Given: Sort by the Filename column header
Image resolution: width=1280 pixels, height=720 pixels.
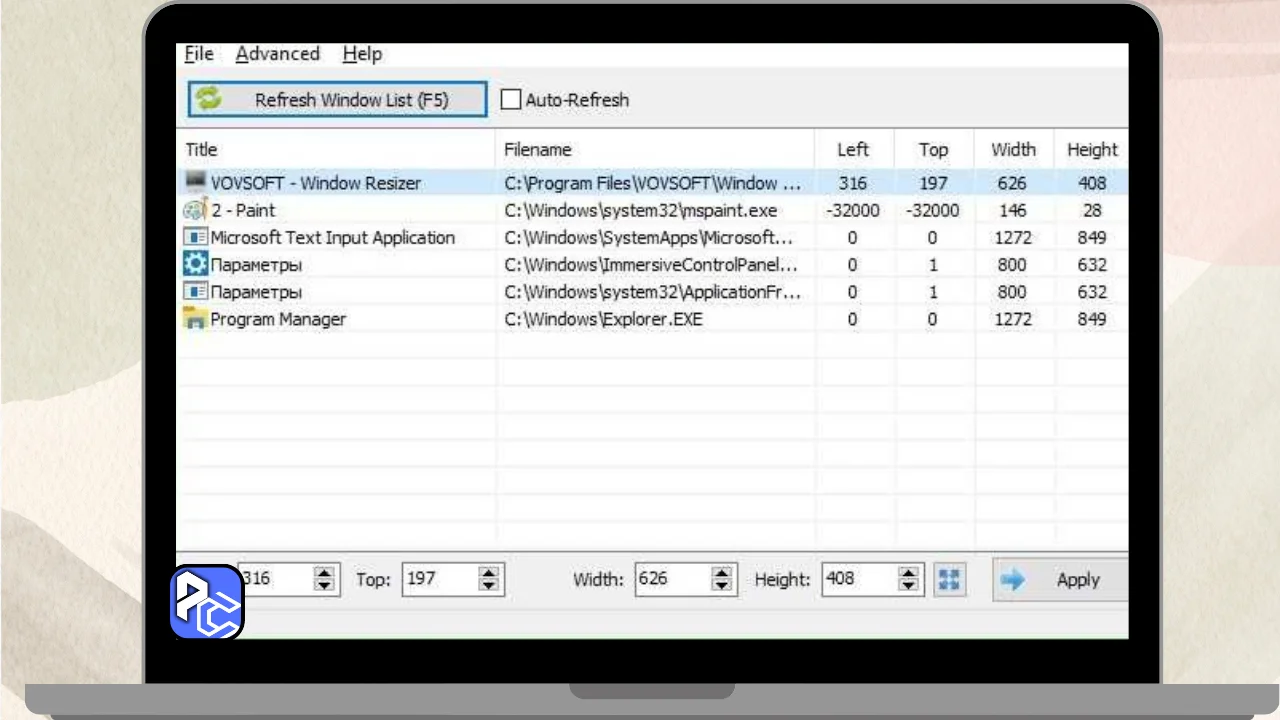Looking at the screenshot, I should click(655, 149).
